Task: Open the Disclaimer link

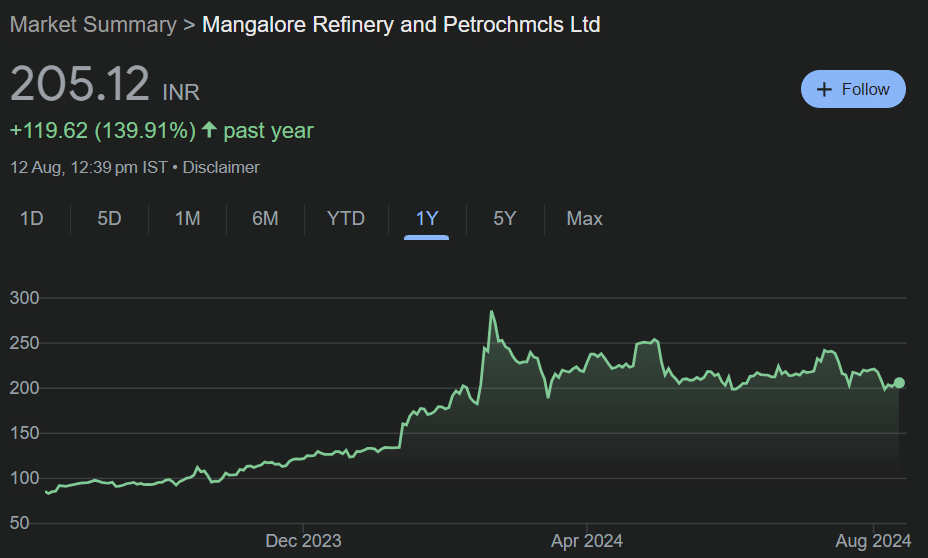Action: (x=221, y=167)
